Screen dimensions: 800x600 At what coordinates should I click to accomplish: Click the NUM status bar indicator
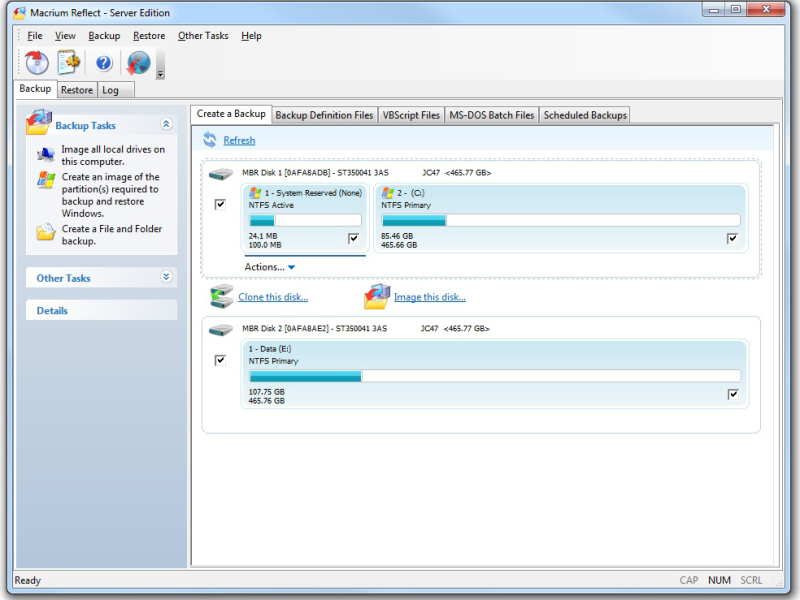pyautogui.click(x=719, y=580)
